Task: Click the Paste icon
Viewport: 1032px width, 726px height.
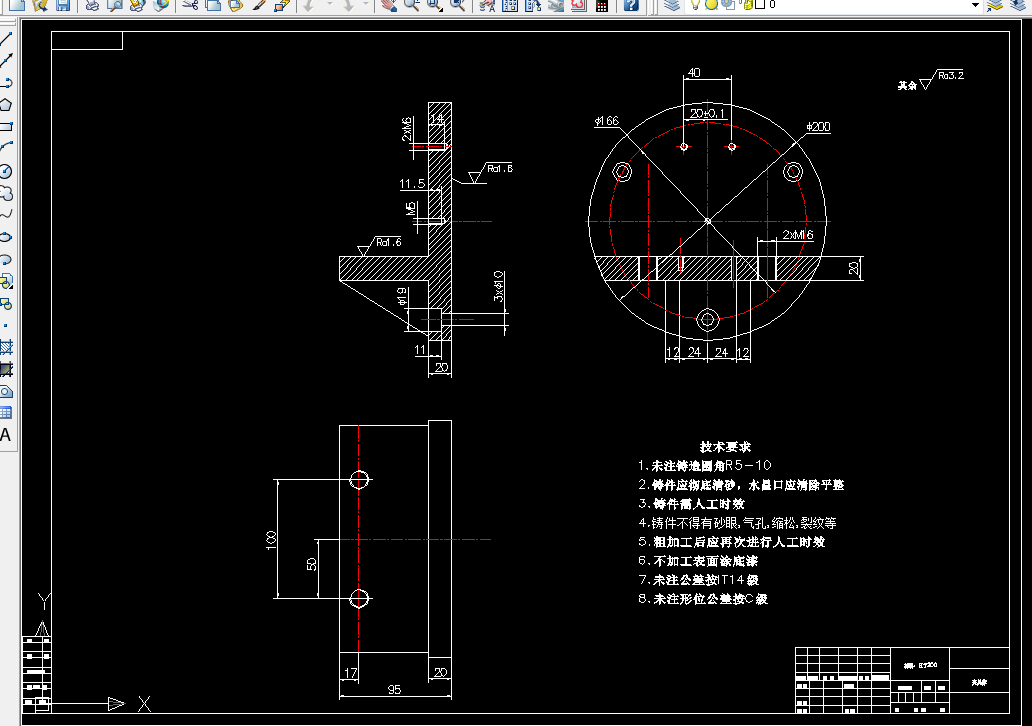Action: [x=235, y=5]
